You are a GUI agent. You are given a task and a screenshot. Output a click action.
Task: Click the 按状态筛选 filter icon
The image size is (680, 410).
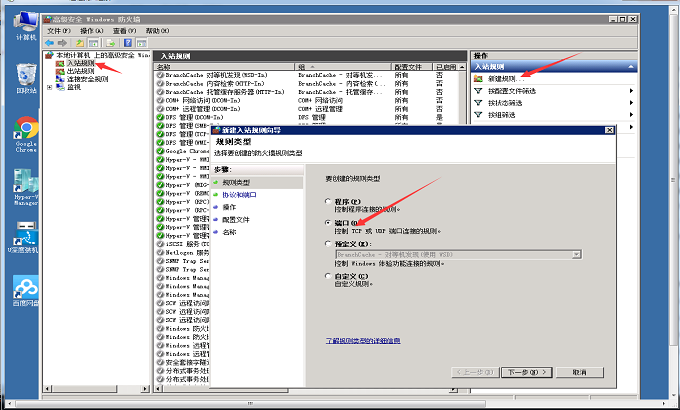pos(478,103)
